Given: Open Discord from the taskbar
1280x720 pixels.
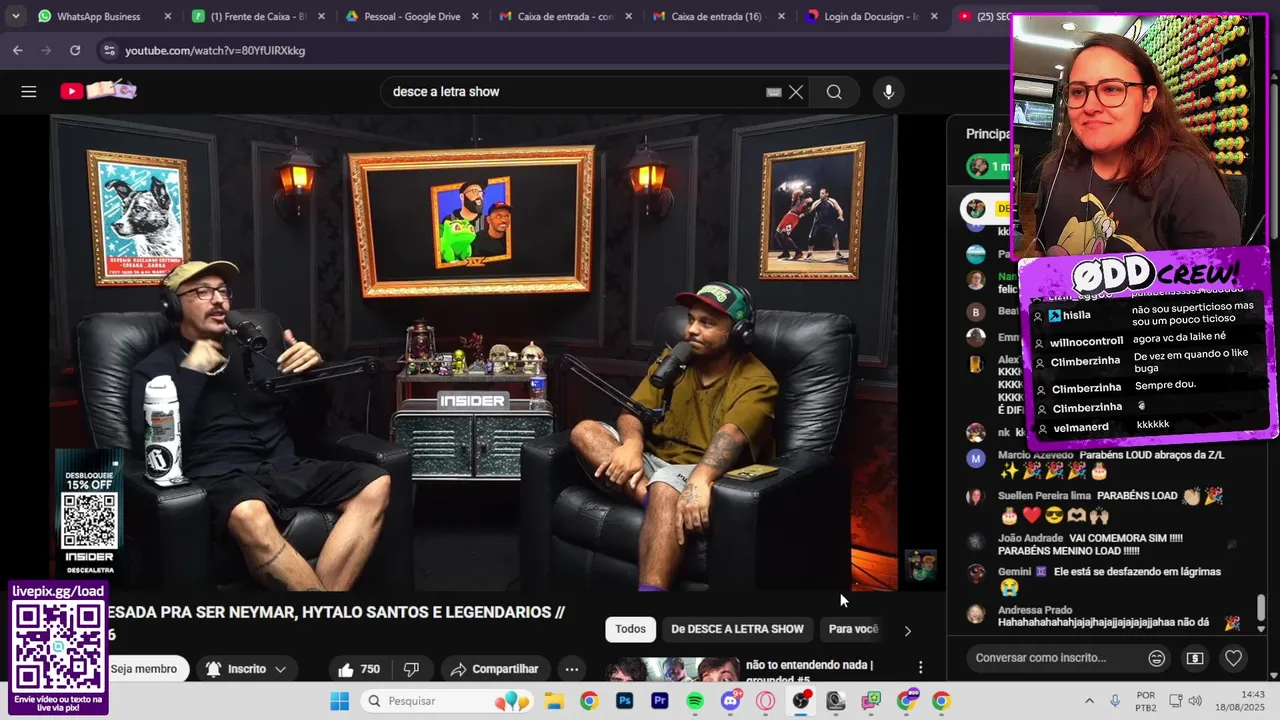Looking at the screenshot, I should coord(730,701).
